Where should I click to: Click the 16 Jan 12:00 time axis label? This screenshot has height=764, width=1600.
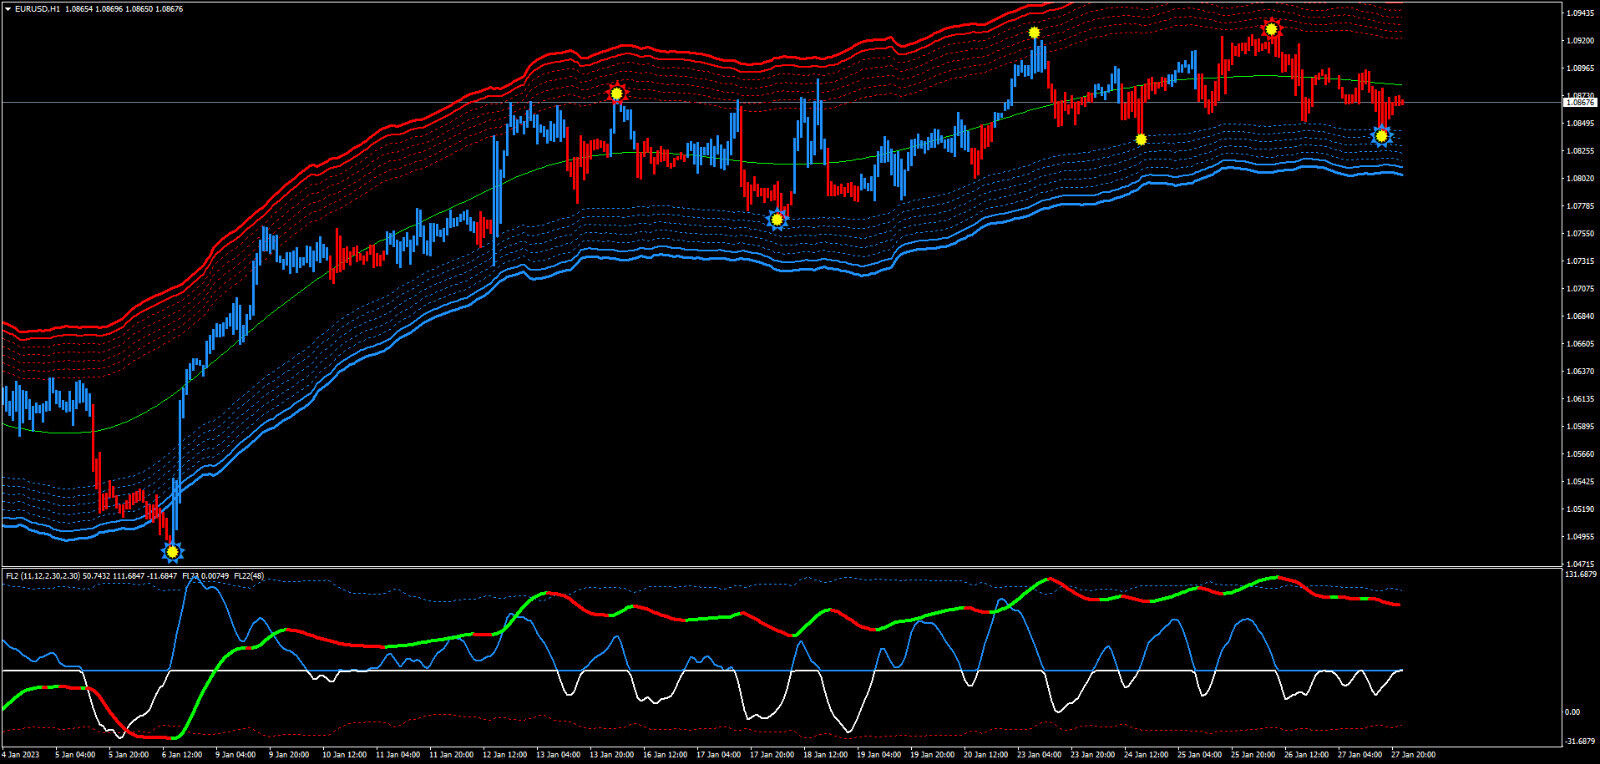coord(664,755)
